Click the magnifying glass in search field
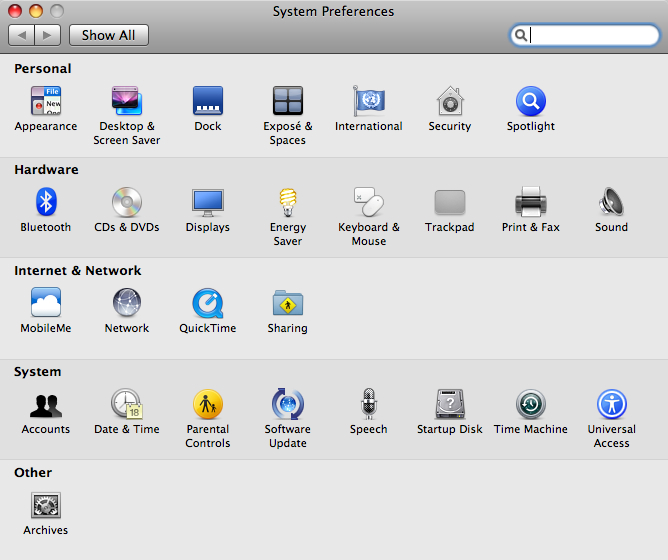Screen dimensions: 668x560 pyautogui.click(x=520, y=35)
